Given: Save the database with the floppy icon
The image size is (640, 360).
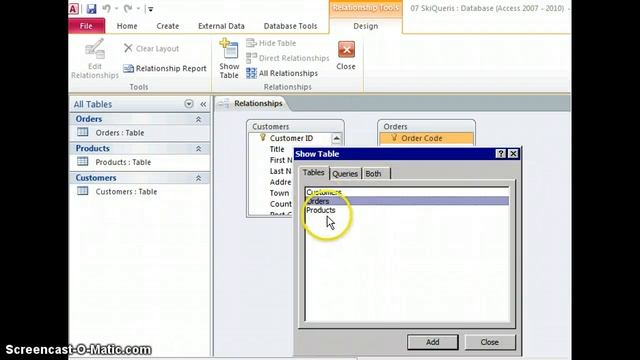Looking at the screenshot, I should (91, 9).
